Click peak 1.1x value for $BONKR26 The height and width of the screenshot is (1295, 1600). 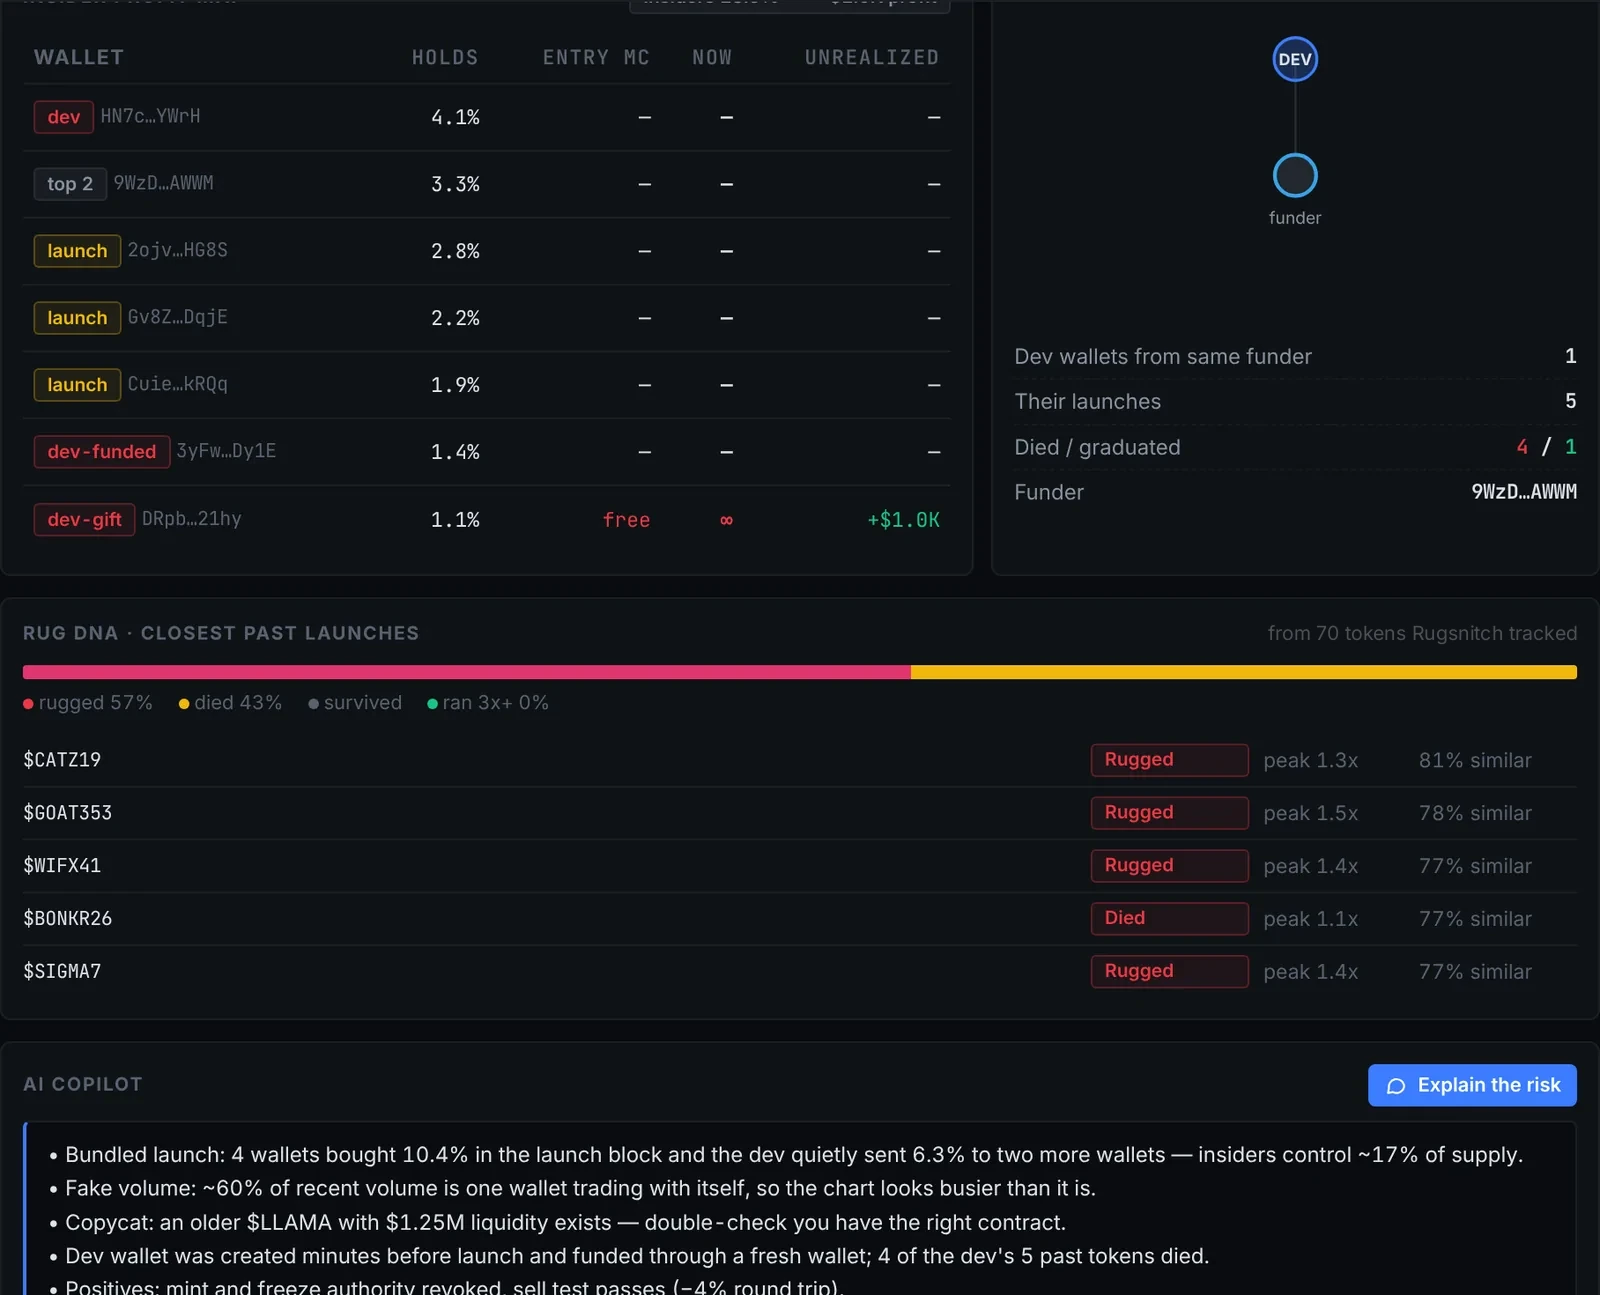coord(1310,918)
